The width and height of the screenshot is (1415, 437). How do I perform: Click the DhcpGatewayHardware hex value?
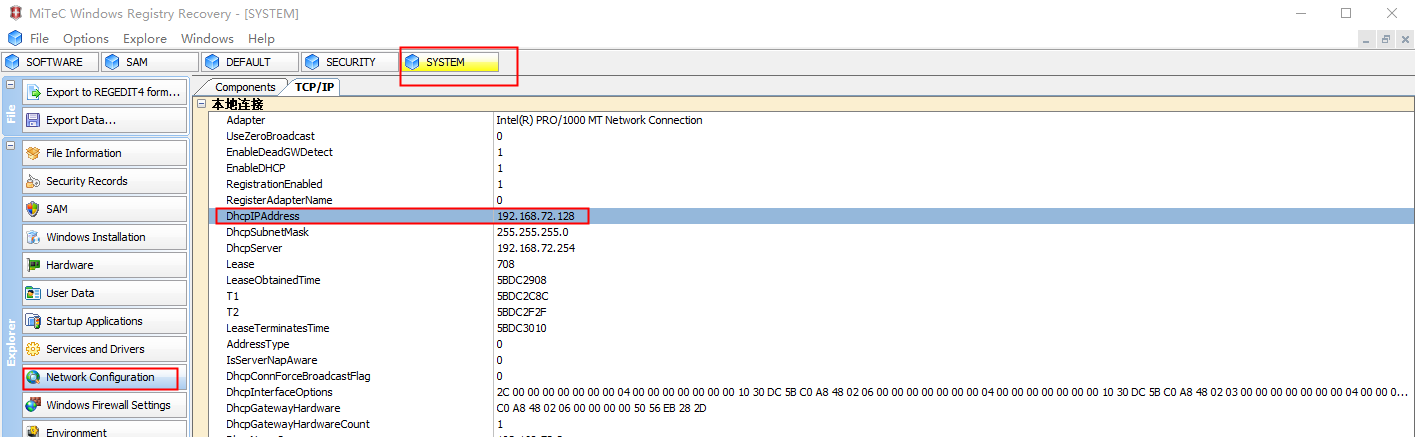tap(601, 408)
